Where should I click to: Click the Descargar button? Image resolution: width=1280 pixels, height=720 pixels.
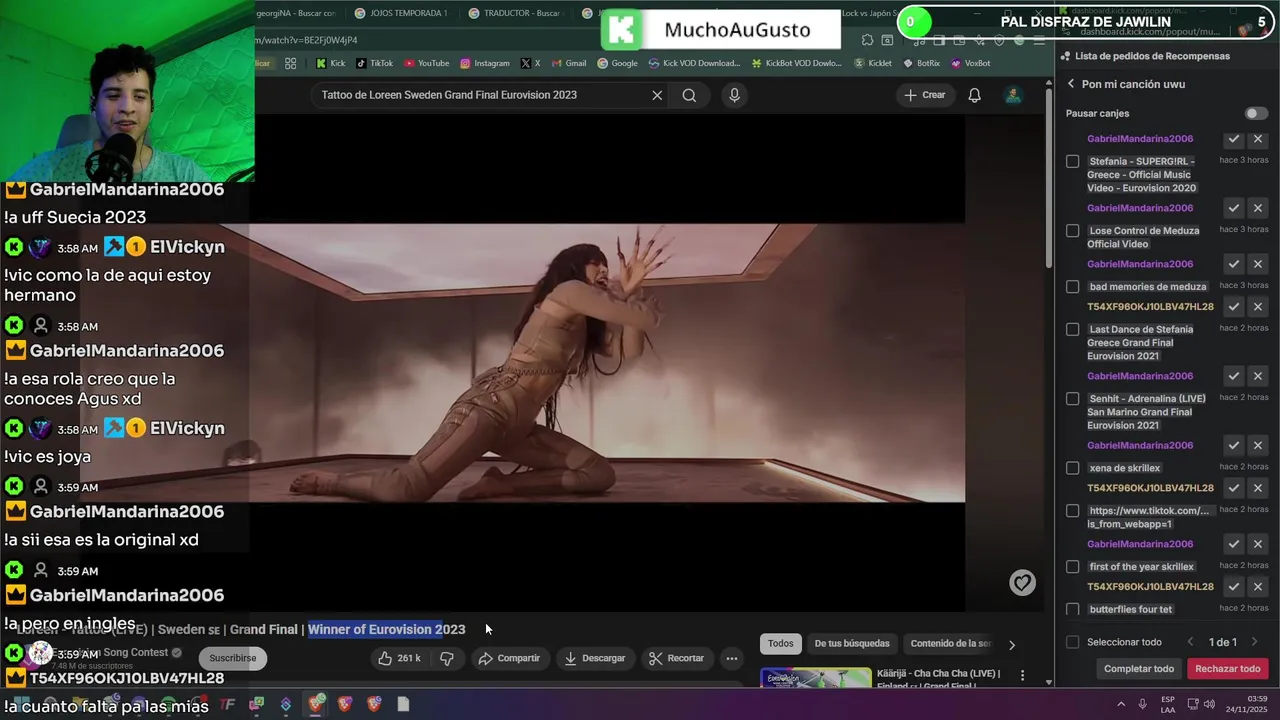tap(595, 658)
